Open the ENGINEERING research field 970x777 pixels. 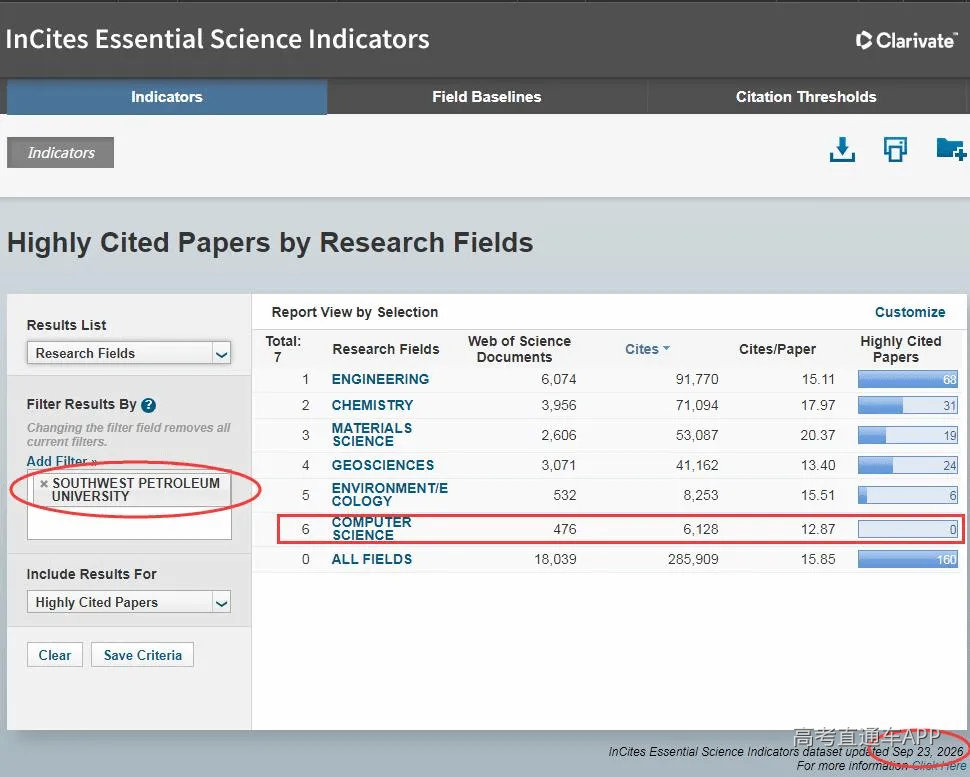(x=380, y=379)
